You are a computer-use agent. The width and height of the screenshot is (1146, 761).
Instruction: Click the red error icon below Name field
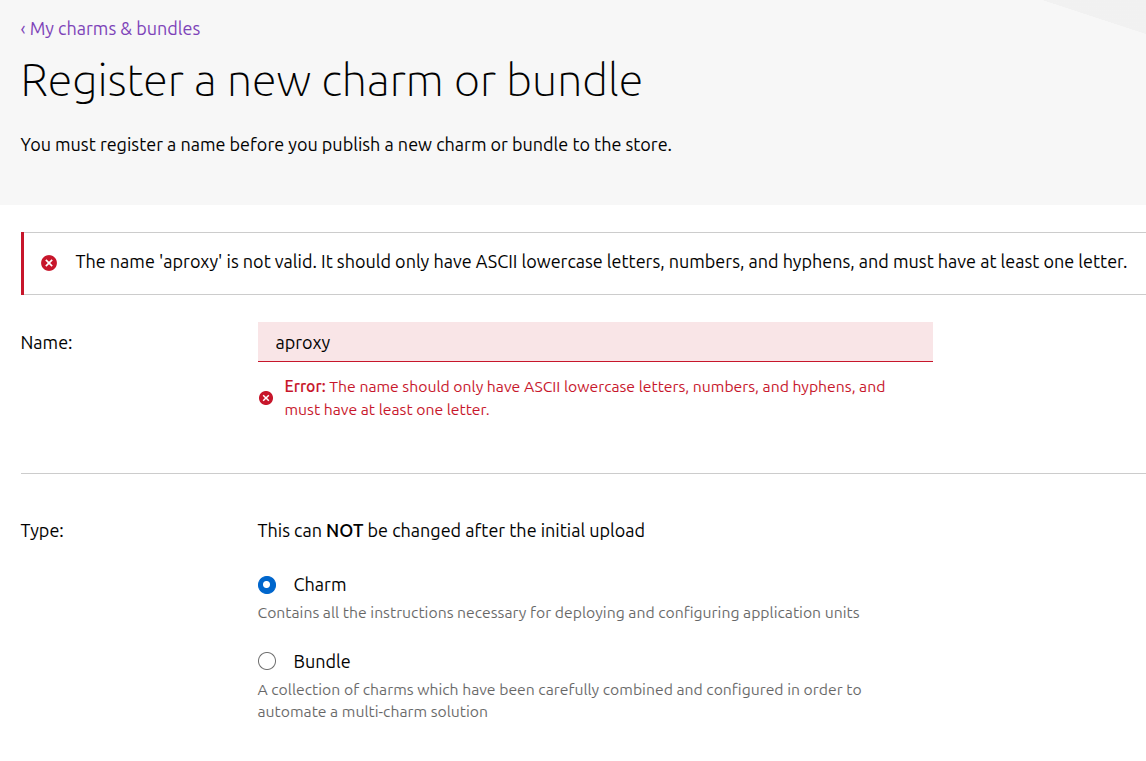point(266,398)
